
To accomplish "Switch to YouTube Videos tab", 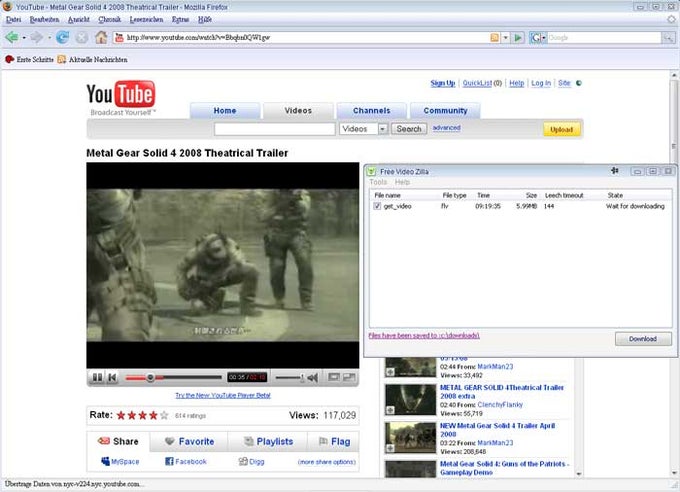I will pyautogui.click(x=298, y=111).
